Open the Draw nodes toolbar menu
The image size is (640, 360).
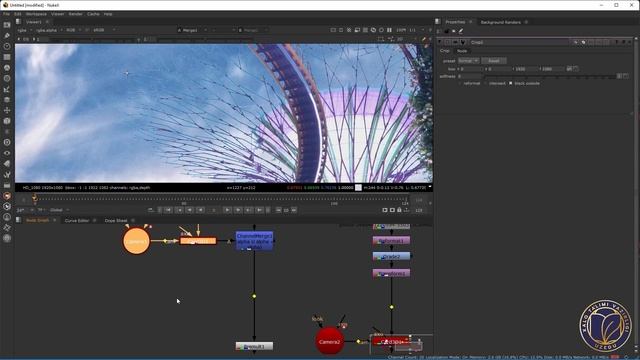point(7,36)
